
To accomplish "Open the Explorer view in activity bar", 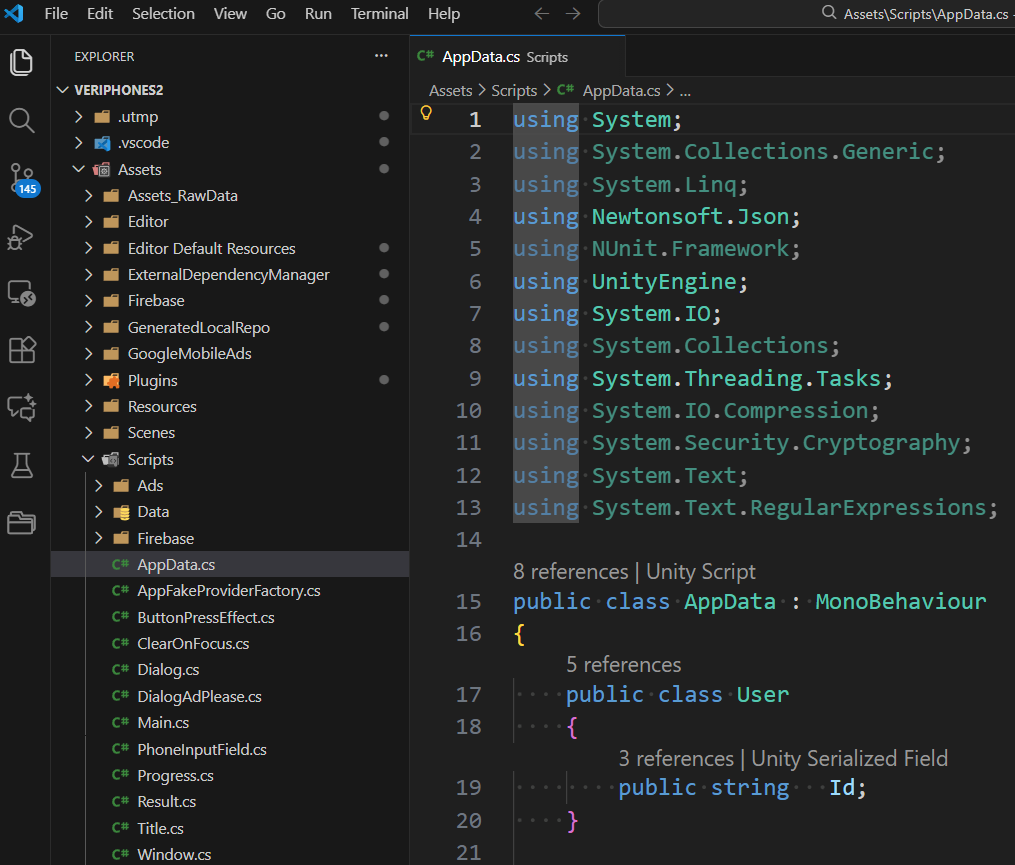I will pyautogui.click(x=21, y=62).
